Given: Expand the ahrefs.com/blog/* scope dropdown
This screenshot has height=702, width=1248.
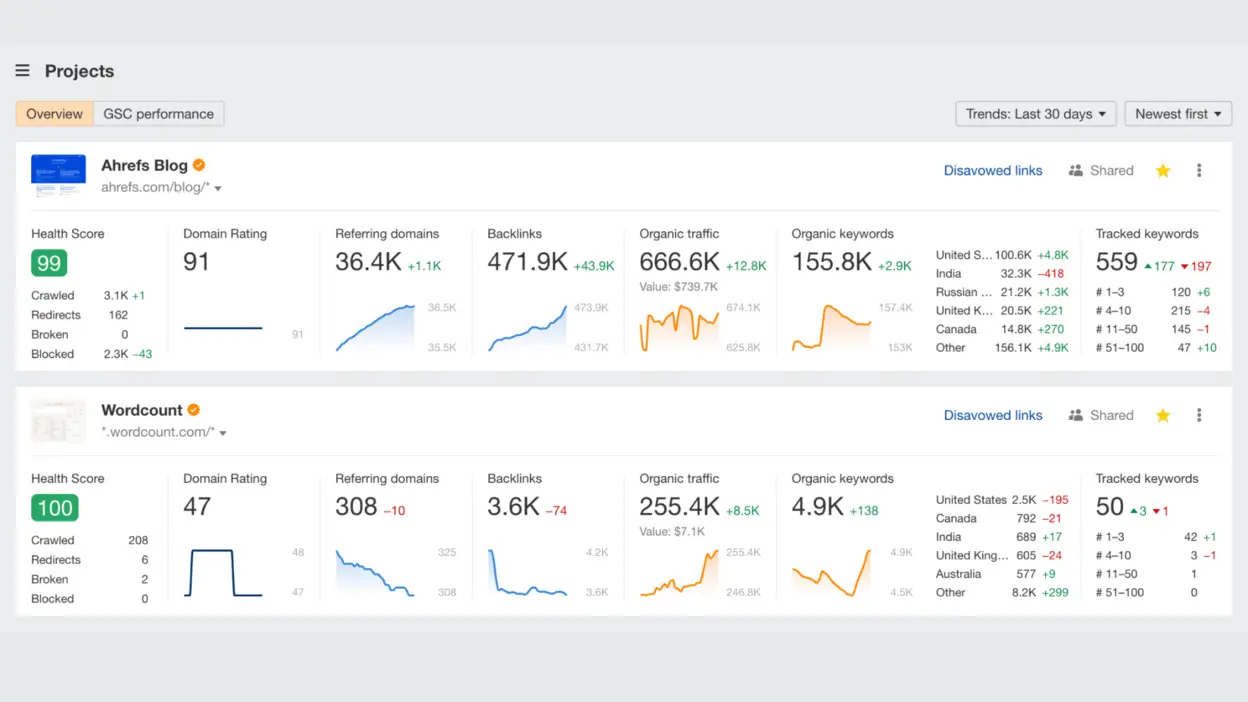Looking at the screenshot, I should pos(216,186).
